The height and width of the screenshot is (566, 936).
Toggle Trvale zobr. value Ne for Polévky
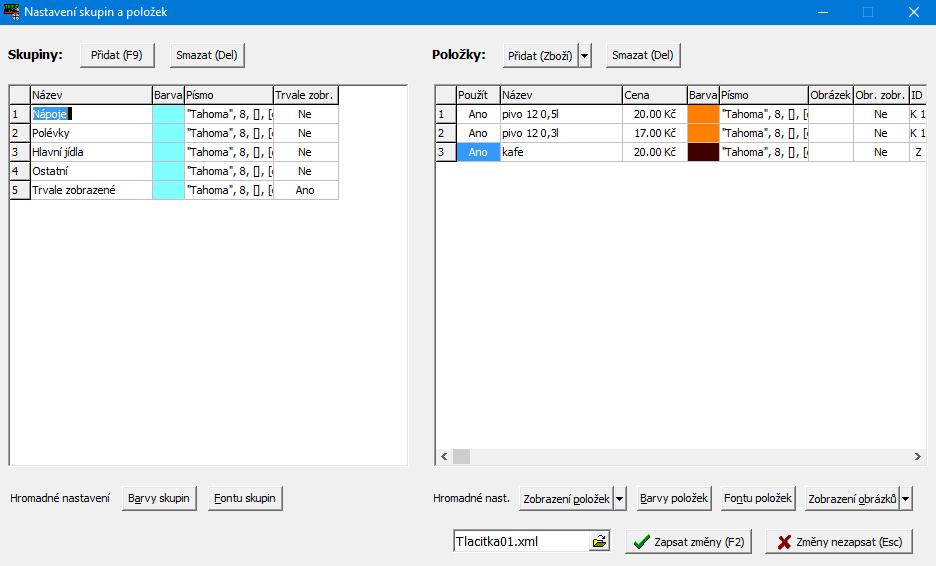pos(306,133)
